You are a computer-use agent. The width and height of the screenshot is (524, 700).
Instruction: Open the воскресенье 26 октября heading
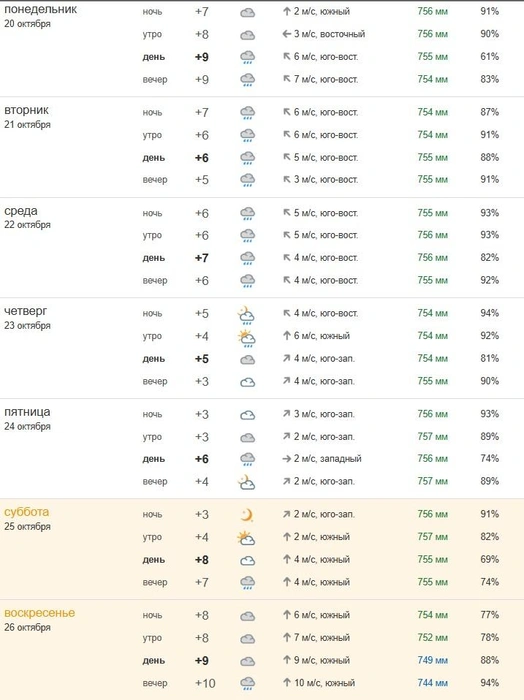pos(39,620)
